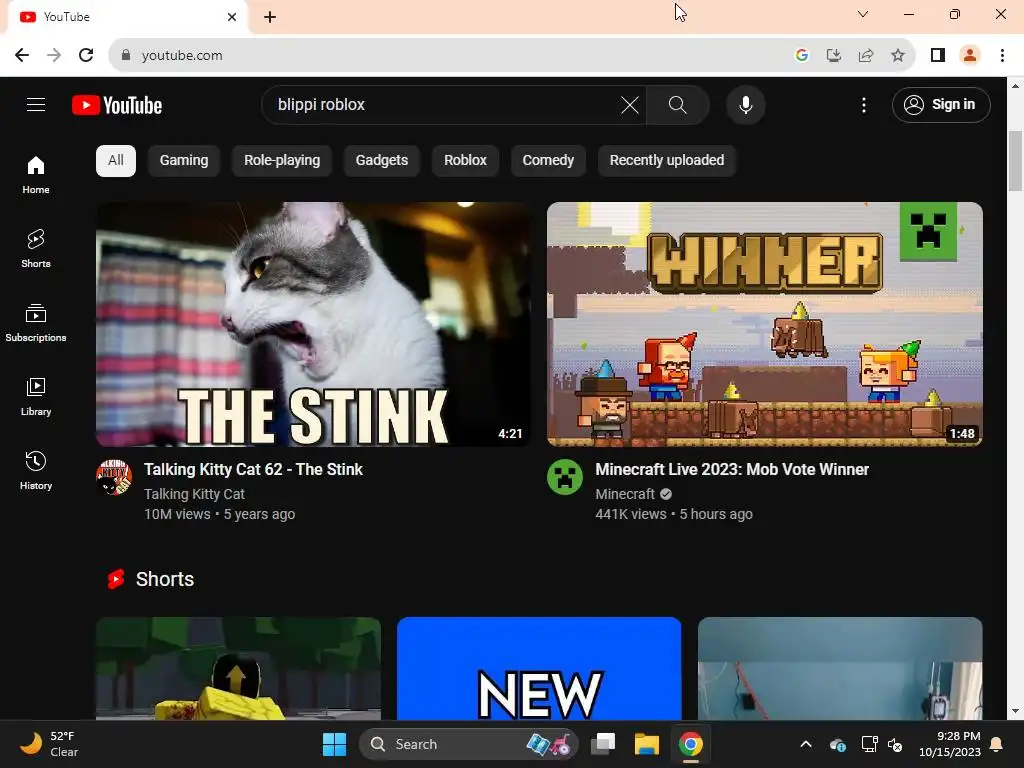Viewport: 1024px width, 768px height.
Task: Open Chrome three-dot menu
Action: tap(1002, 56)
